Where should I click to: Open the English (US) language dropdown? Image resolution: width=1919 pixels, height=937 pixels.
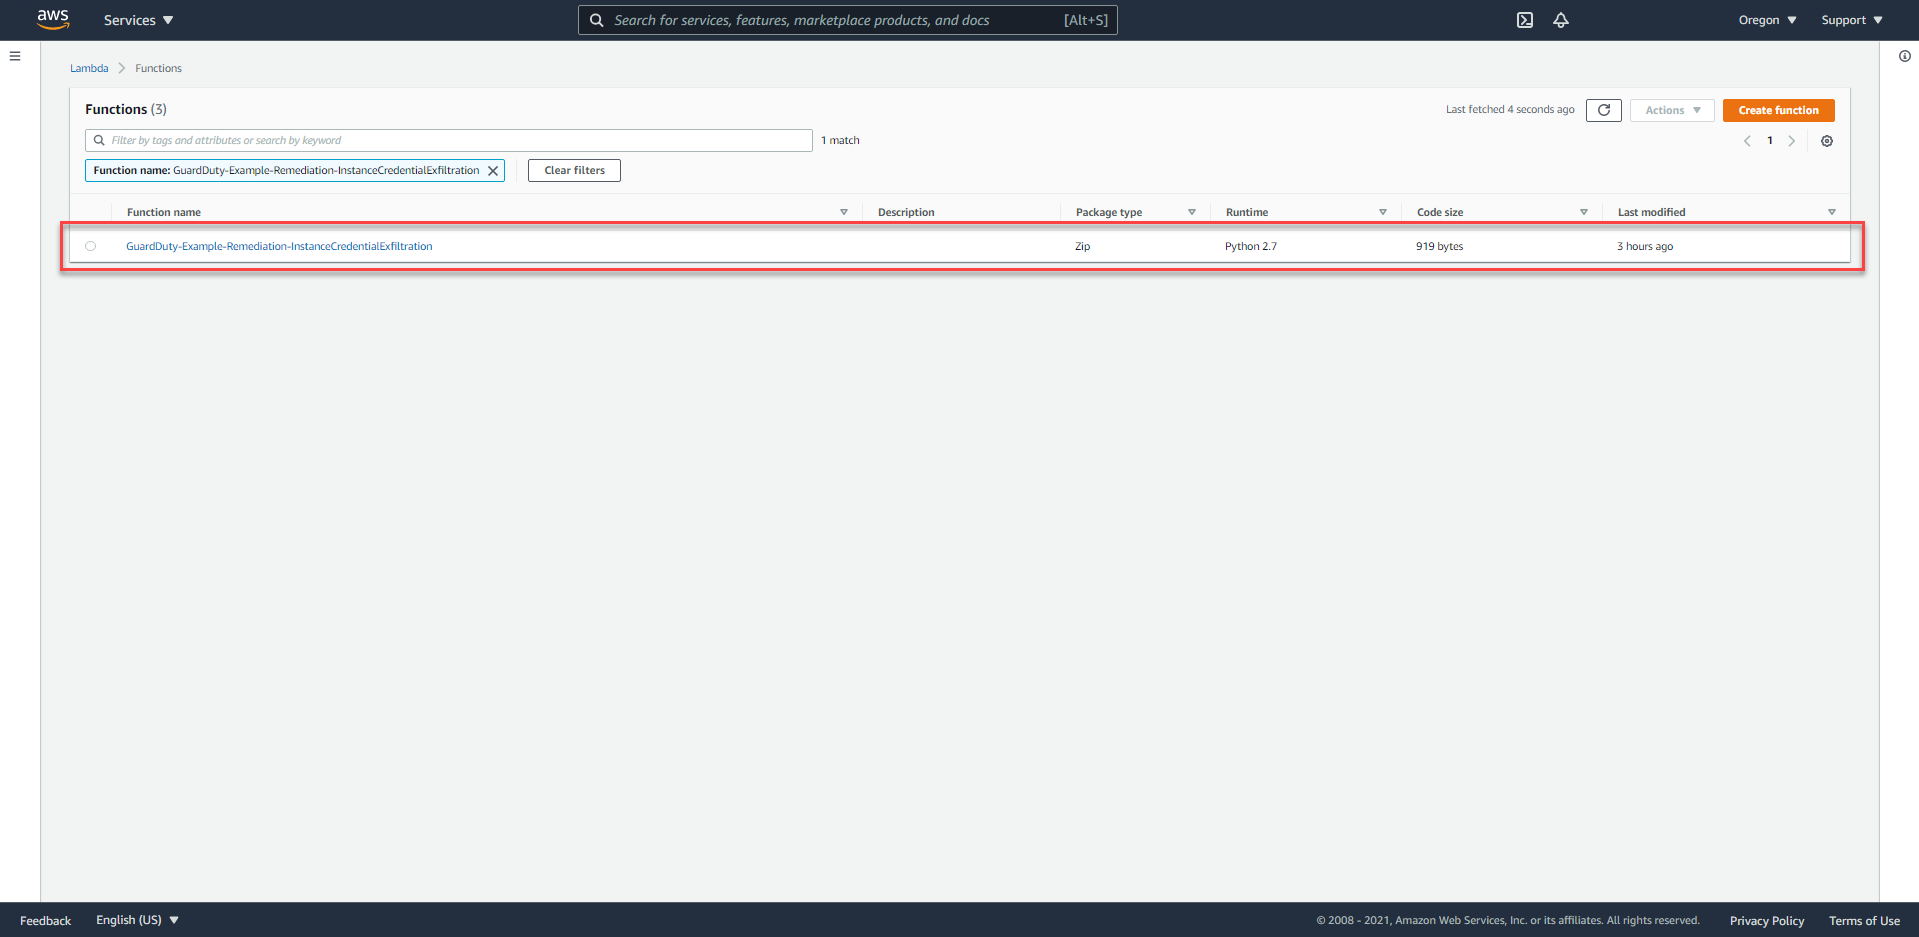tap(138, 920)
